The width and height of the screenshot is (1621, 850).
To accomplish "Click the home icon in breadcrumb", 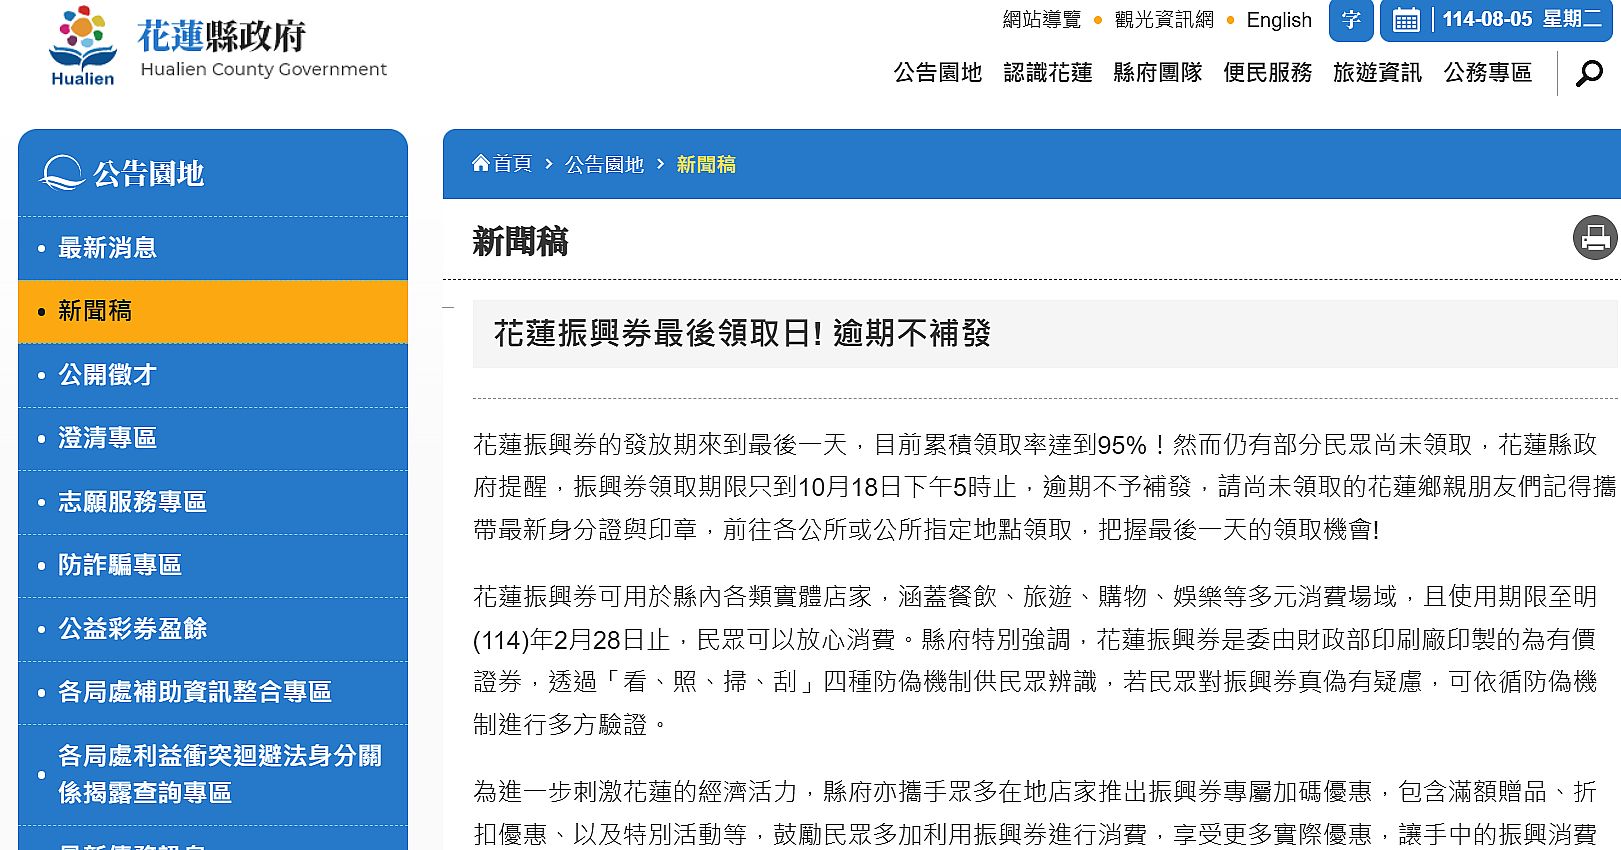I will (x=481, y=163).
